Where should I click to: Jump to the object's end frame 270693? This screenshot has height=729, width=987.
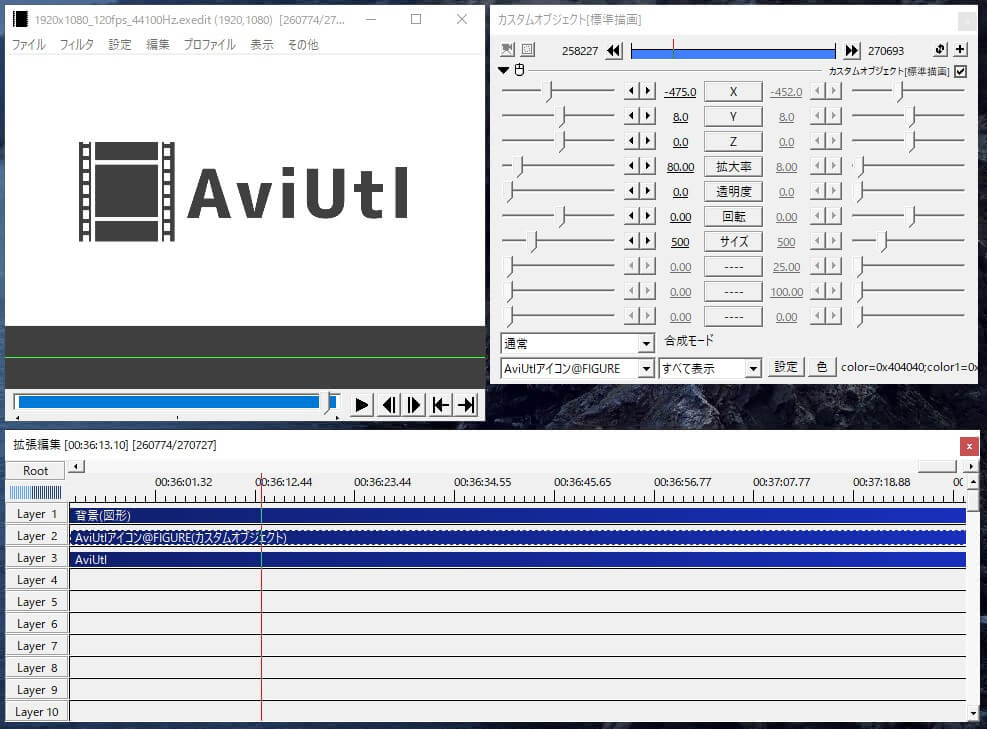pyautogui.click(x=852, y=50)
